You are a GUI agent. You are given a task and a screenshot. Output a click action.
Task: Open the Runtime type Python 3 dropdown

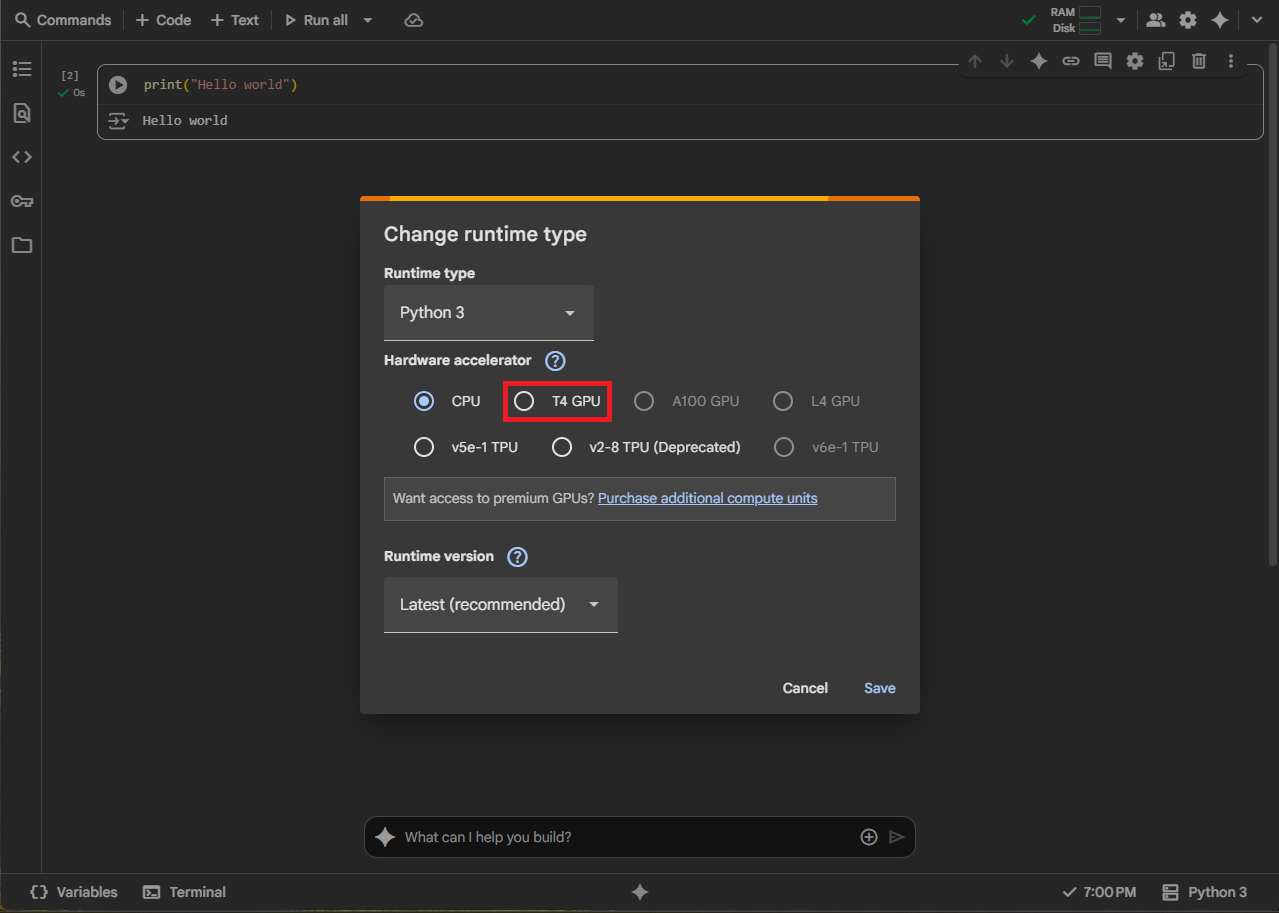coord(488,313)
